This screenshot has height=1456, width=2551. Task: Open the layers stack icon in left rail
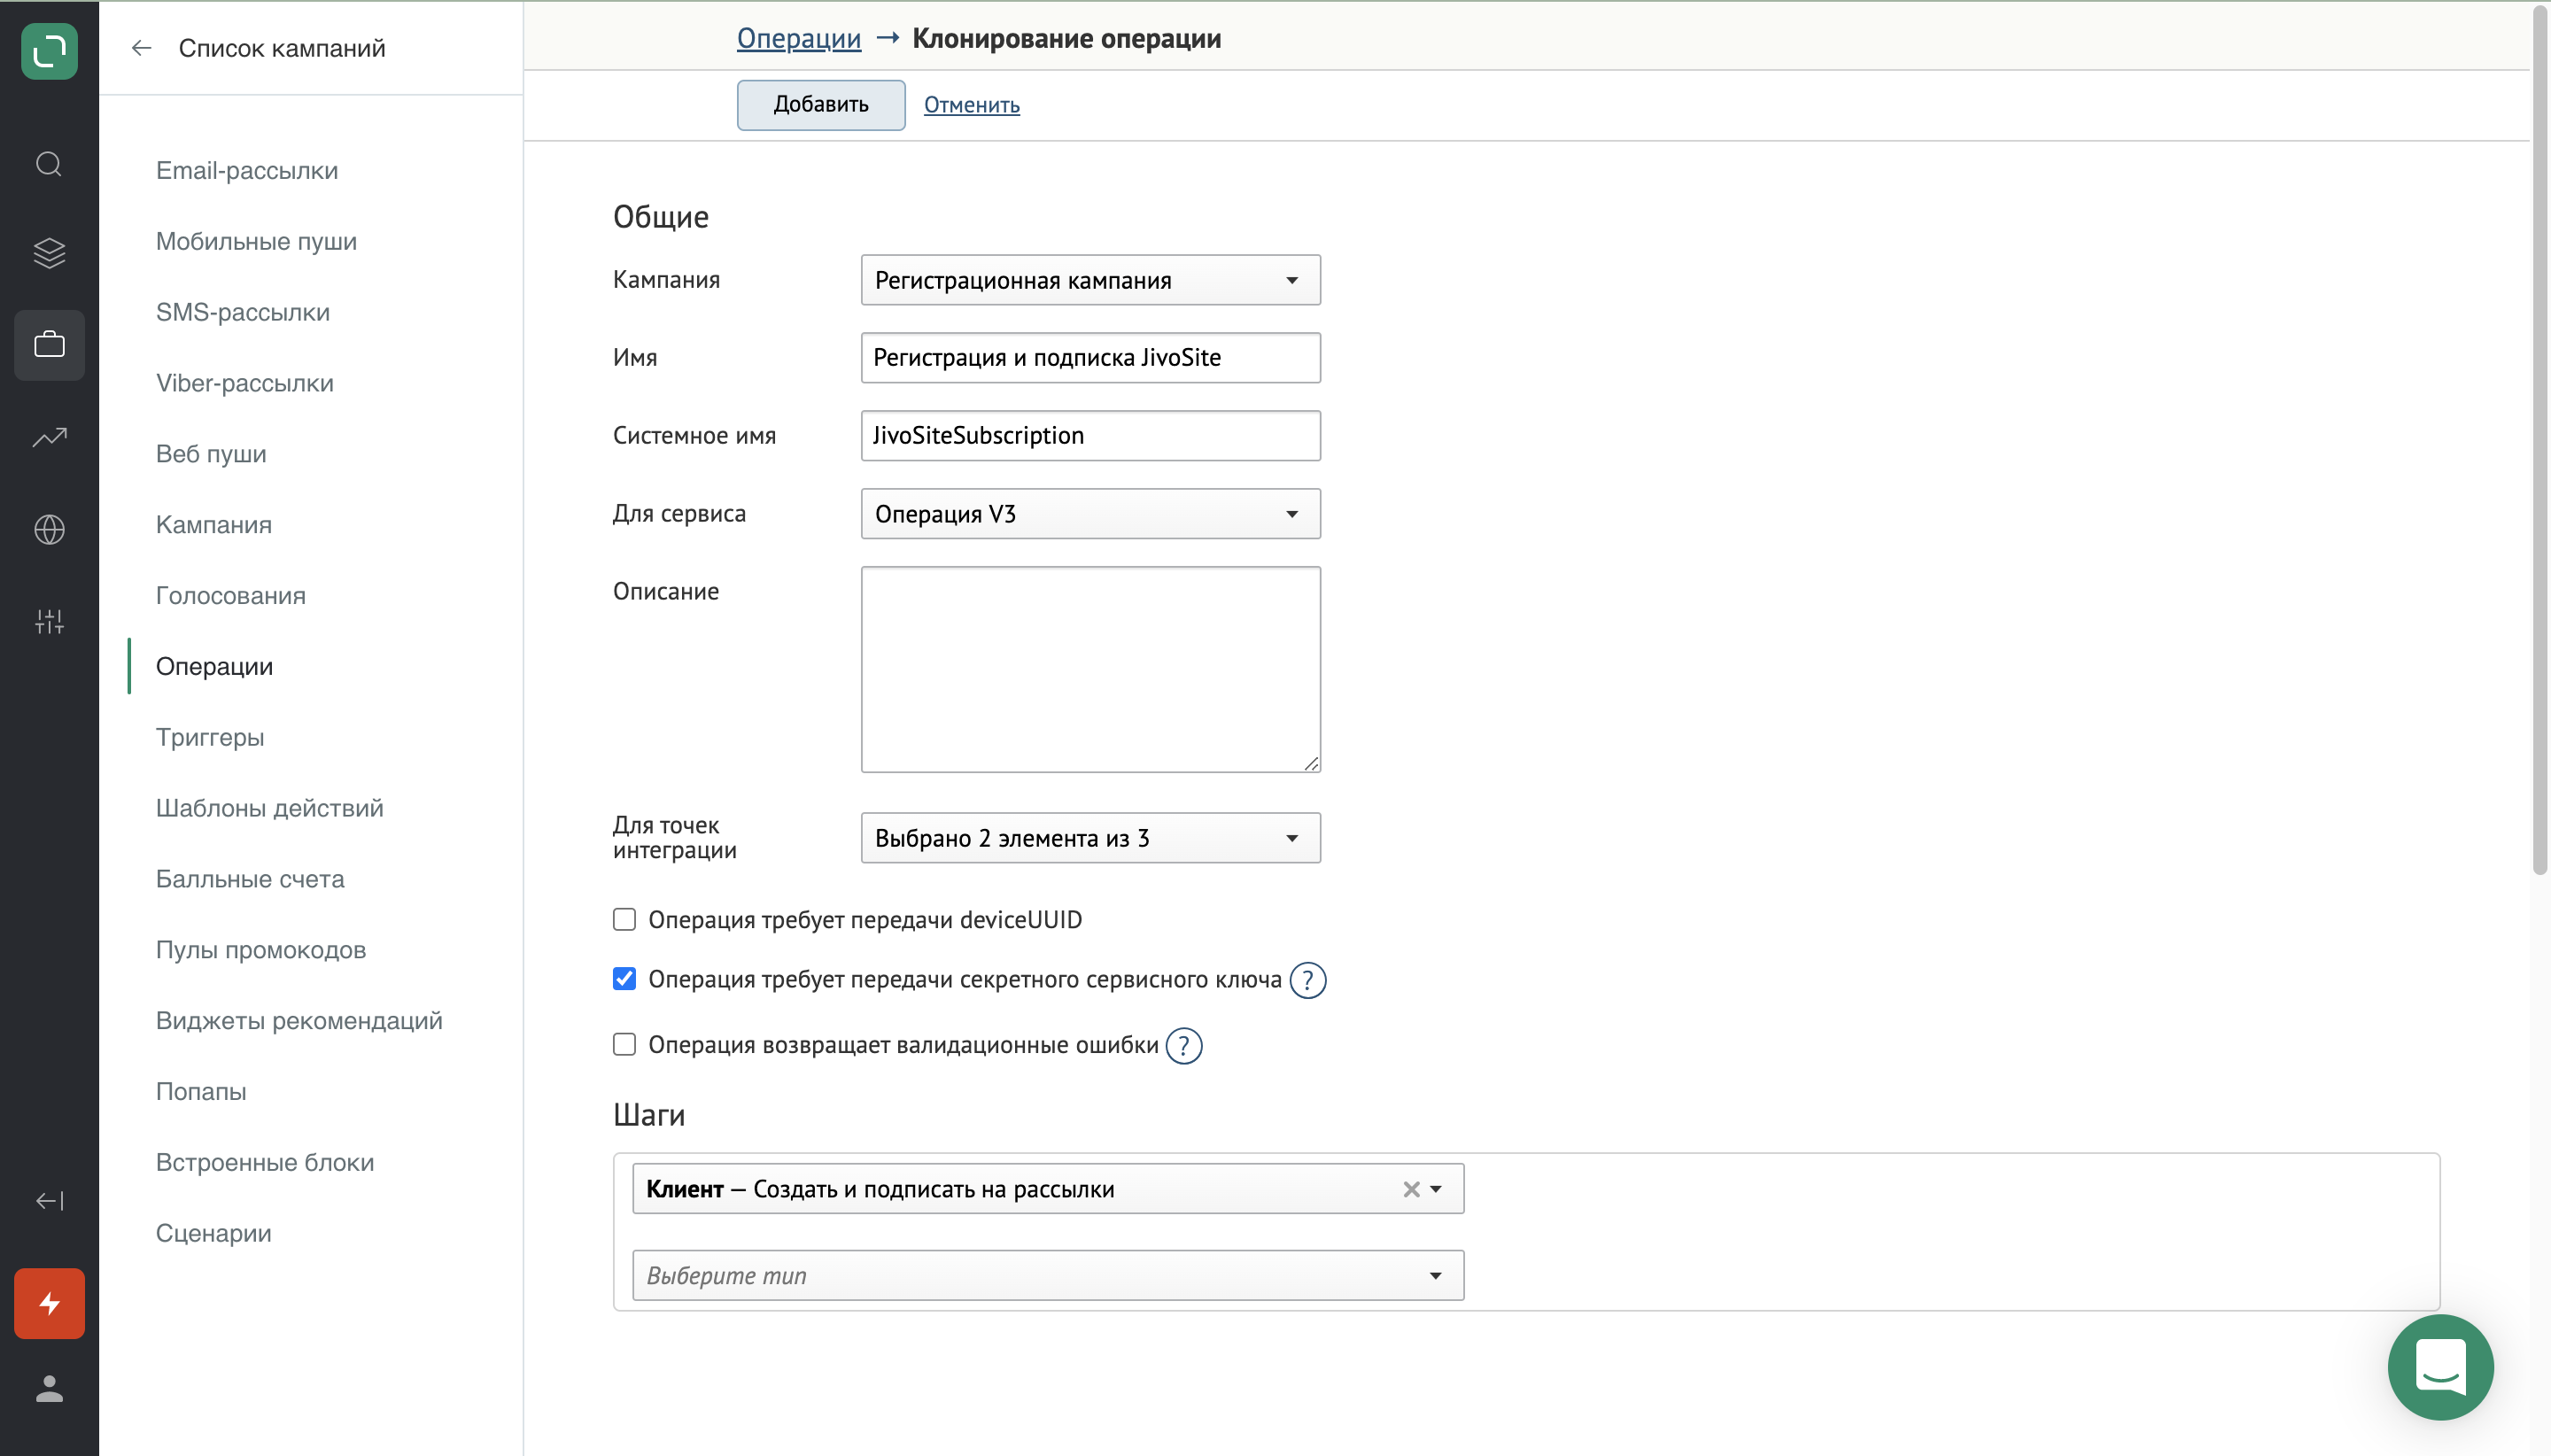click(x=49, y=253)
